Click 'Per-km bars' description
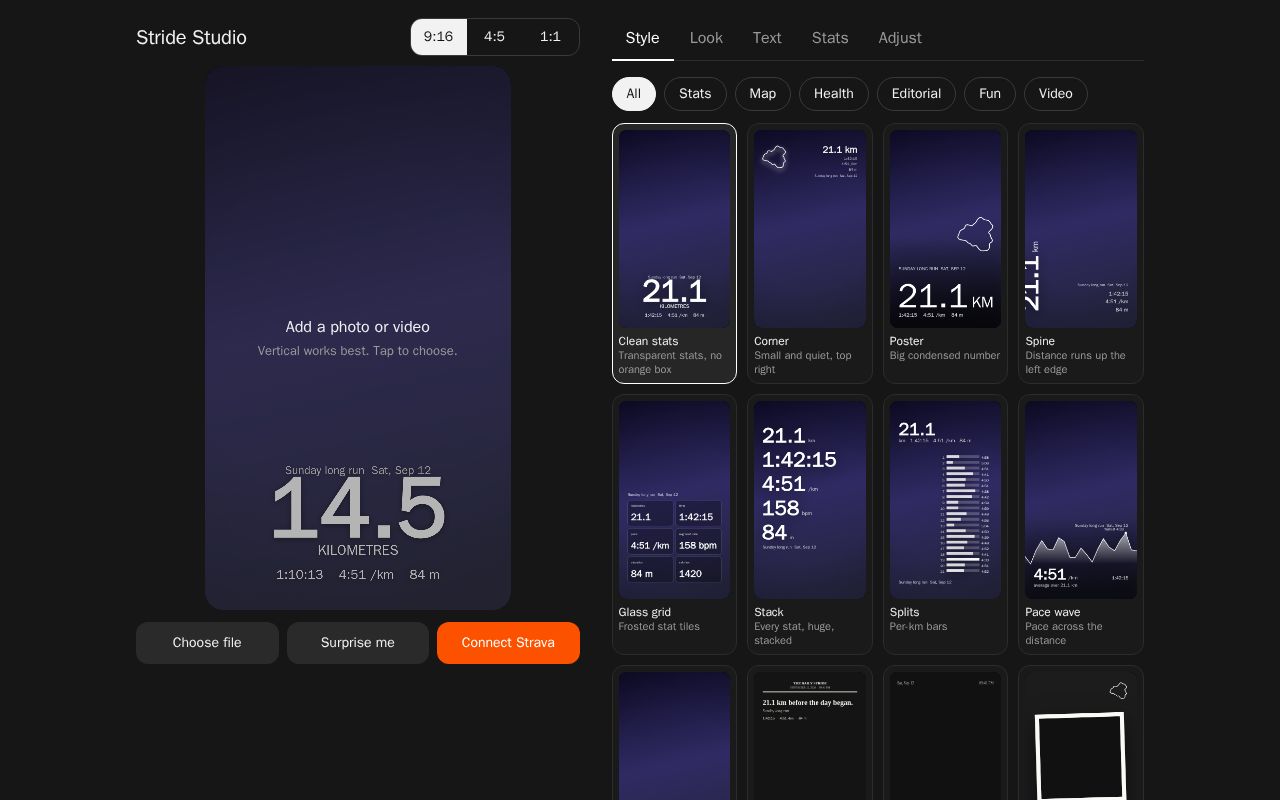Image resolution: width=1280 pixels, height=800 pixels. tap(918, 627)
